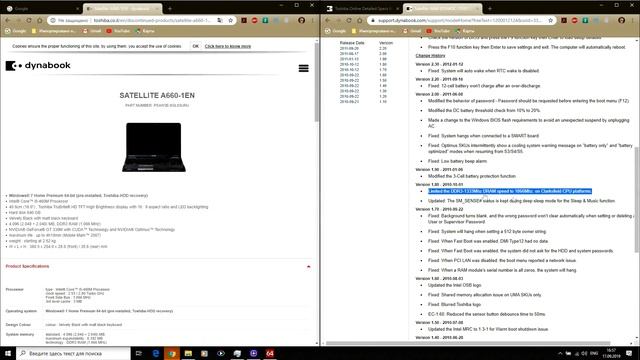Click the left page vertical scrollbar
The image size is (640, 360).
click(317, 82)
